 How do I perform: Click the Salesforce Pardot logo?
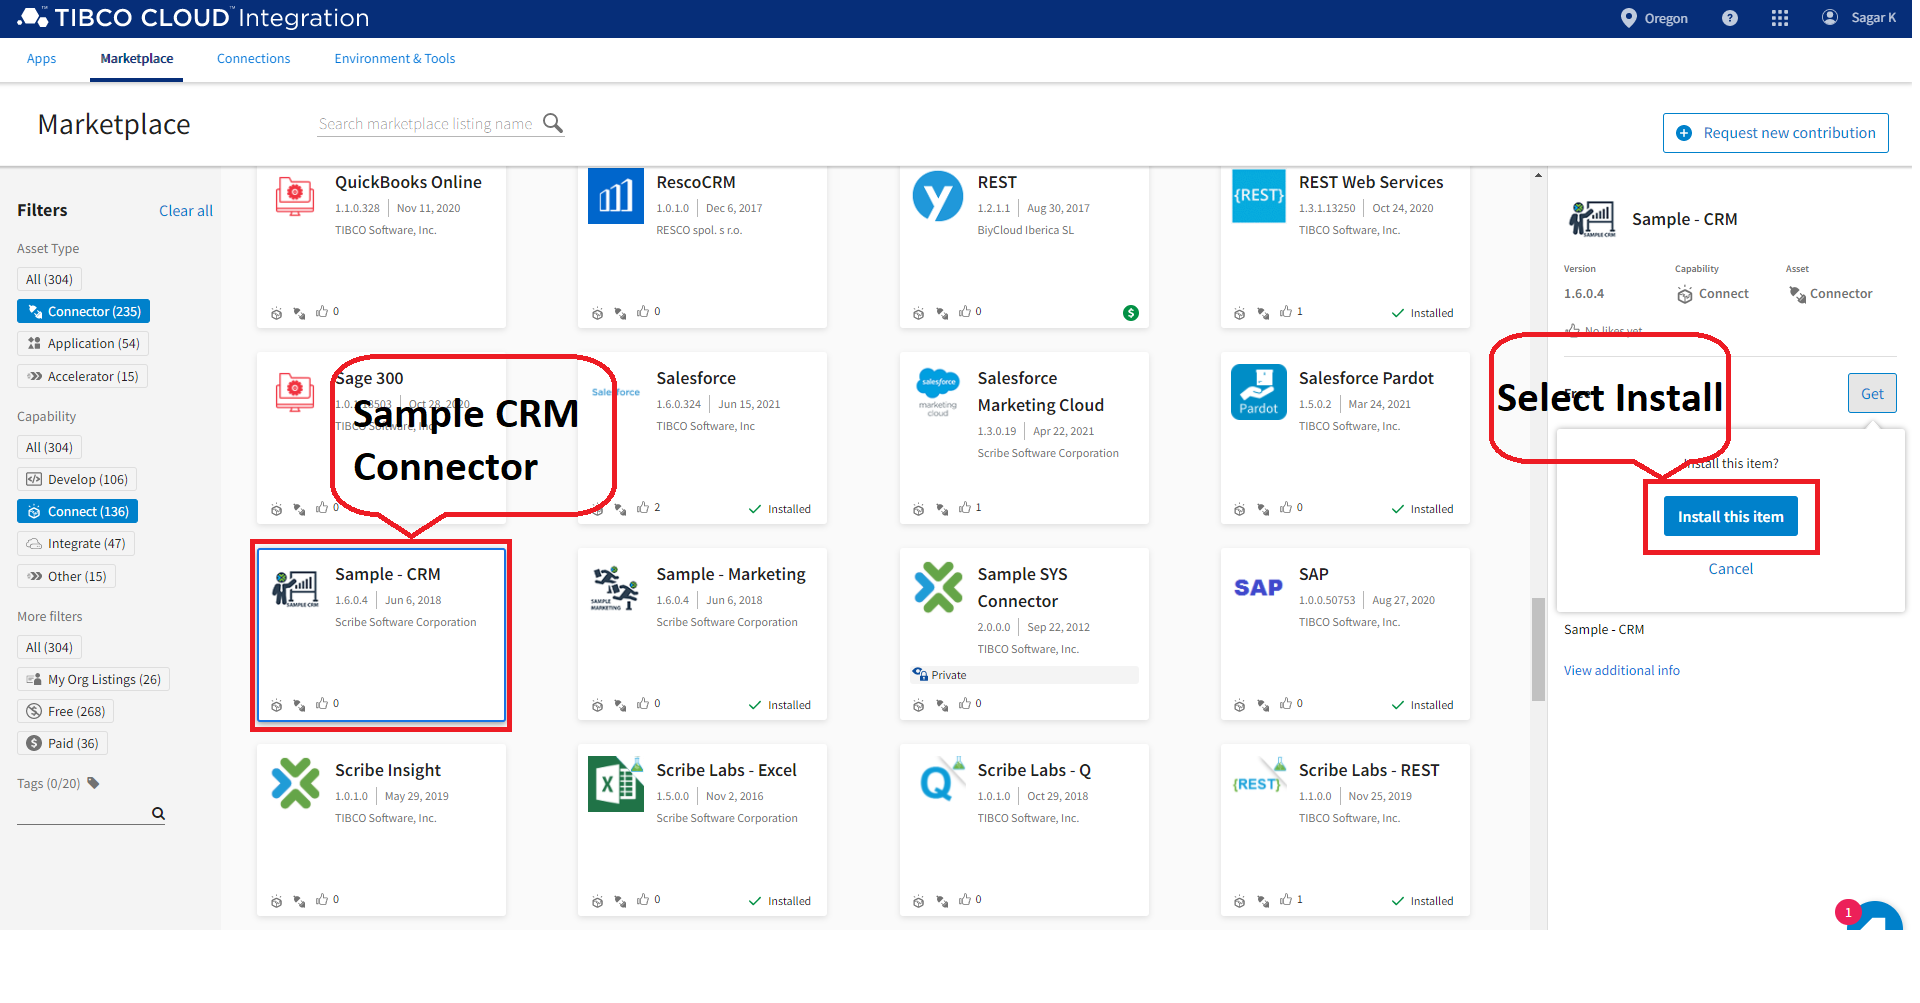click(1259, 392)
